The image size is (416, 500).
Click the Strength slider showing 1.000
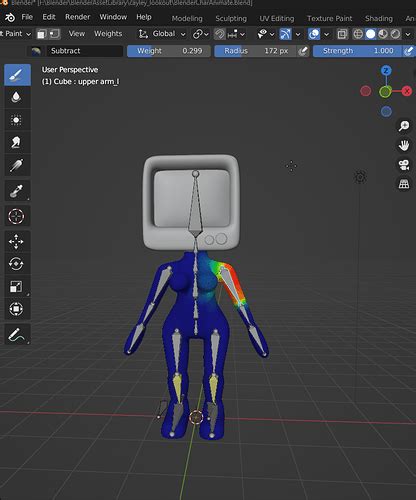pos(357,51)
